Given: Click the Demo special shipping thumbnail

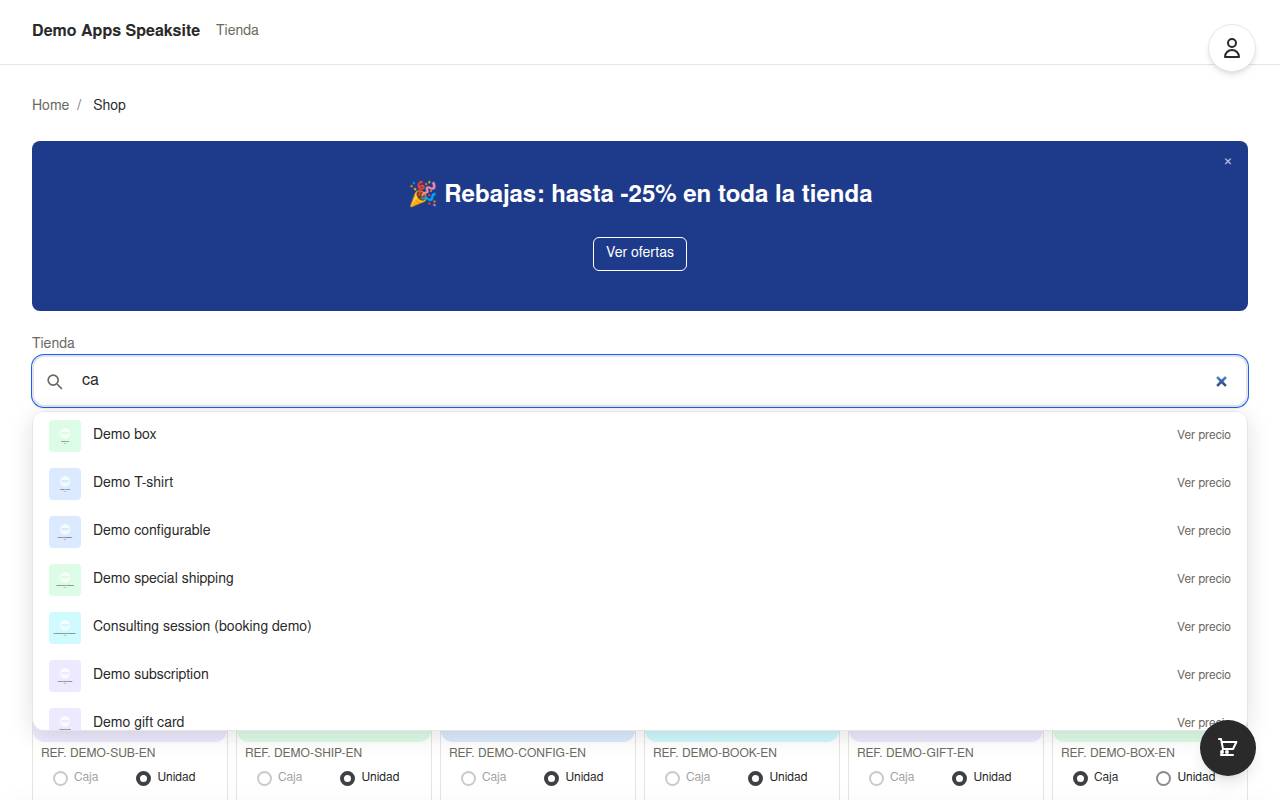Looking at the screenshot, I should tap(65, 579).
